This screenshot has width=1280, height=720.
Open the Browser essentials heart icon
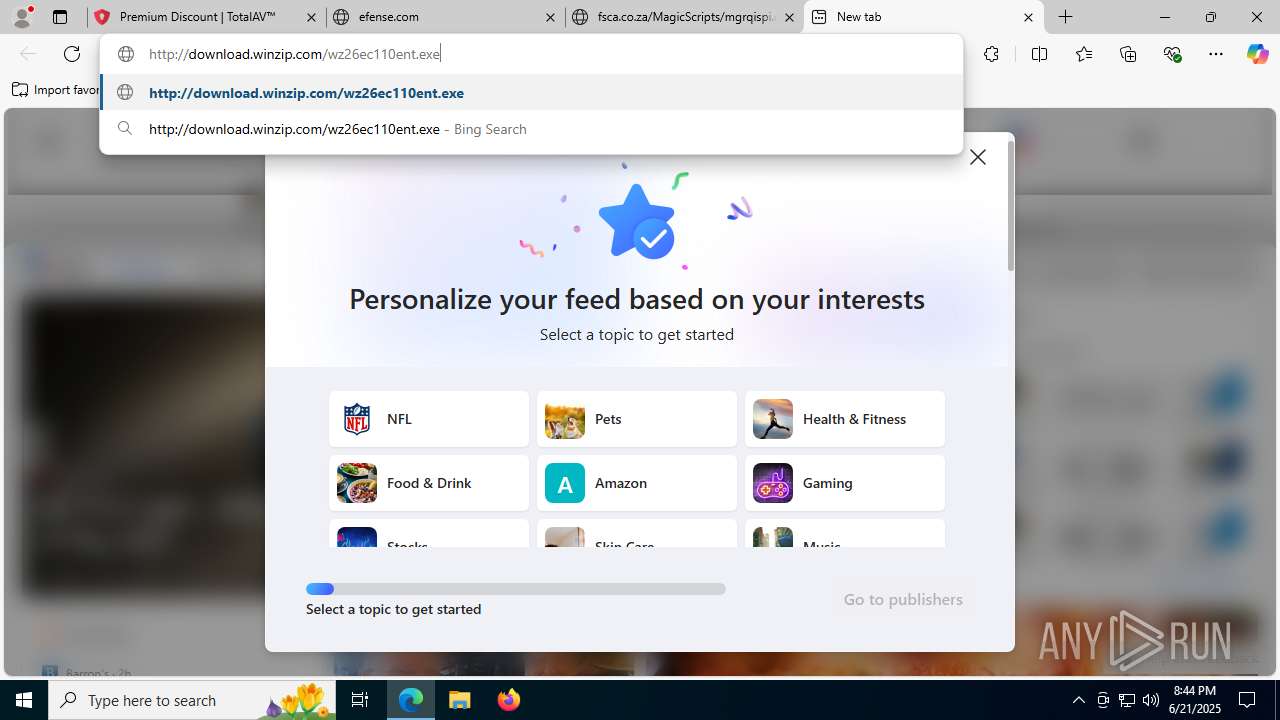1173,54
